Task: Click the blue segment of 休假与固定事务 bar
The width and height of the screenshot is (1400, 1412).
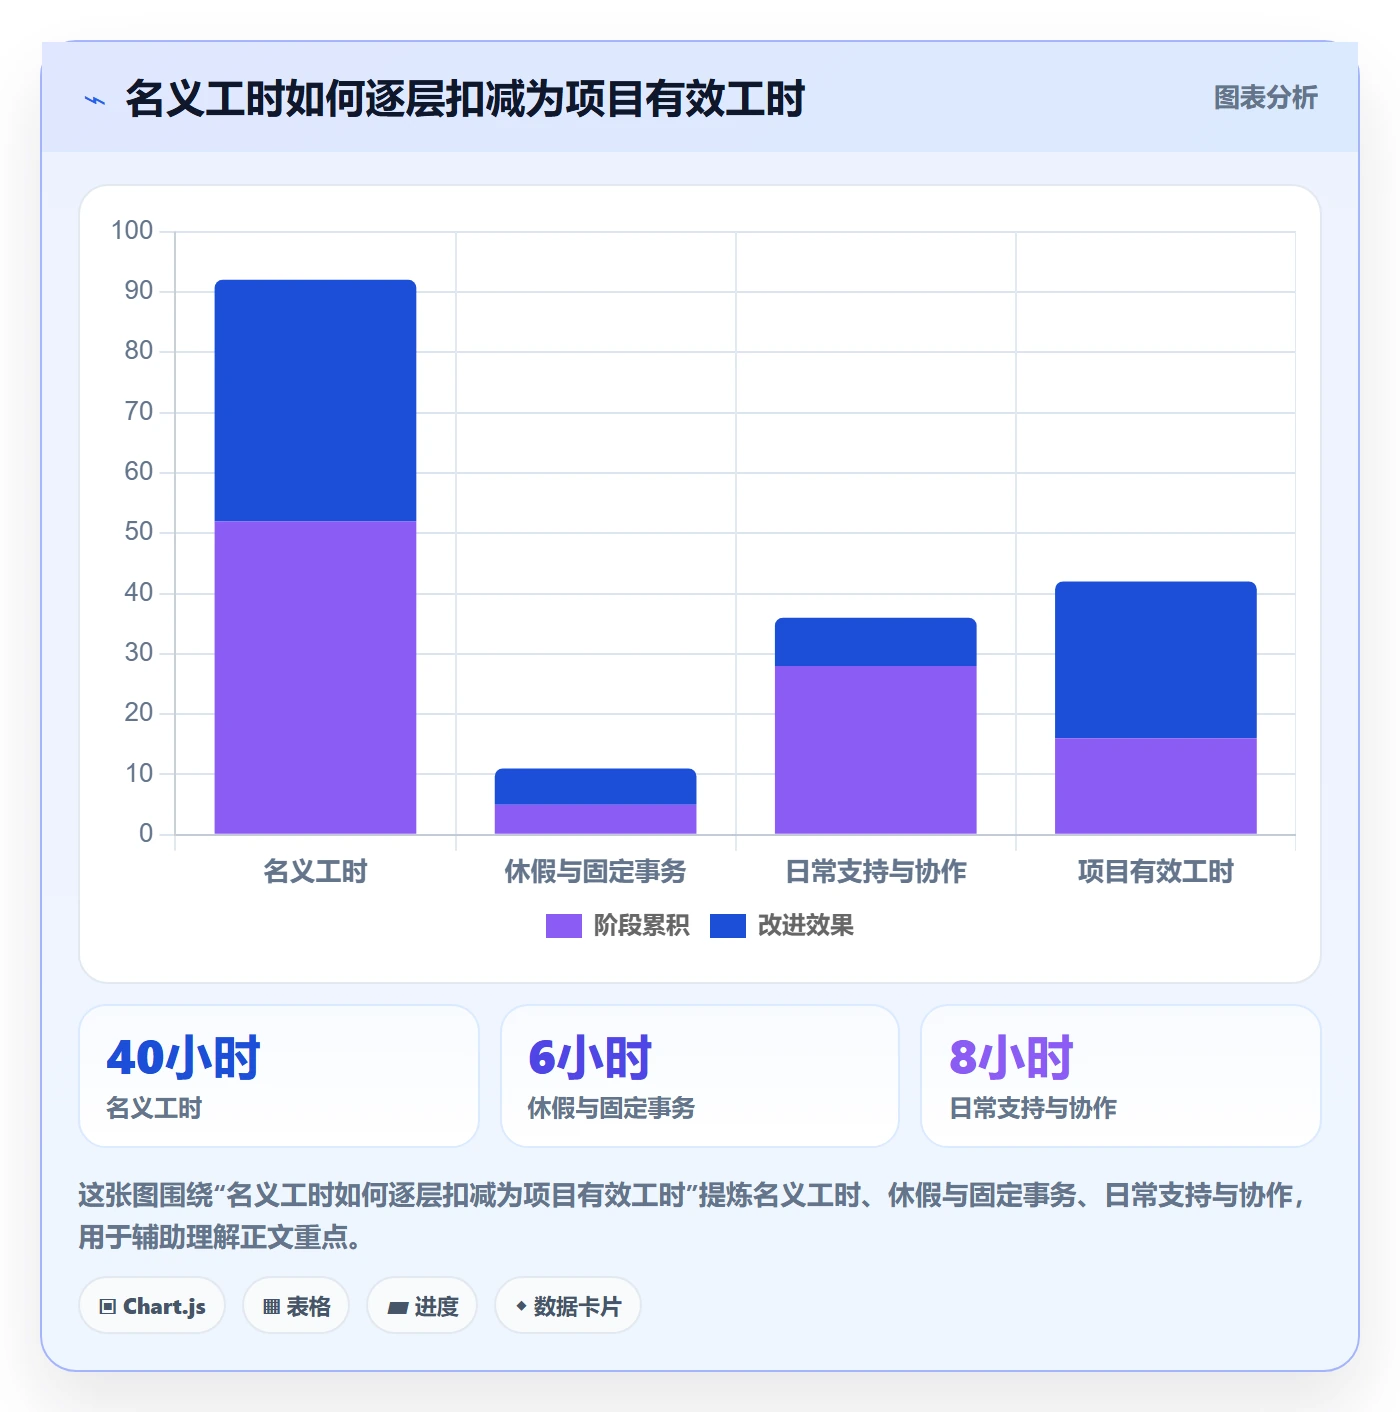Action: point(595,786)
